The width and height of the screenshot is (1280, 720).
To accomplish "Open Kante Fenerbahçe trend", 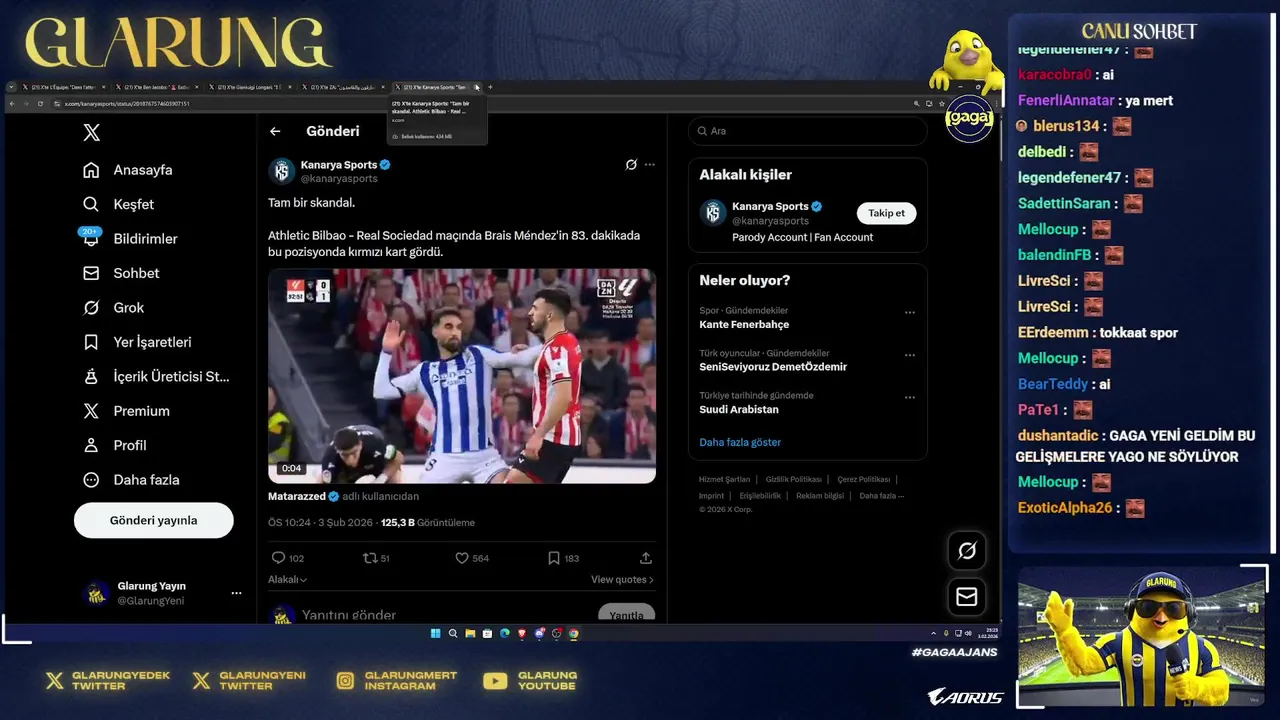I will [744, 325].
